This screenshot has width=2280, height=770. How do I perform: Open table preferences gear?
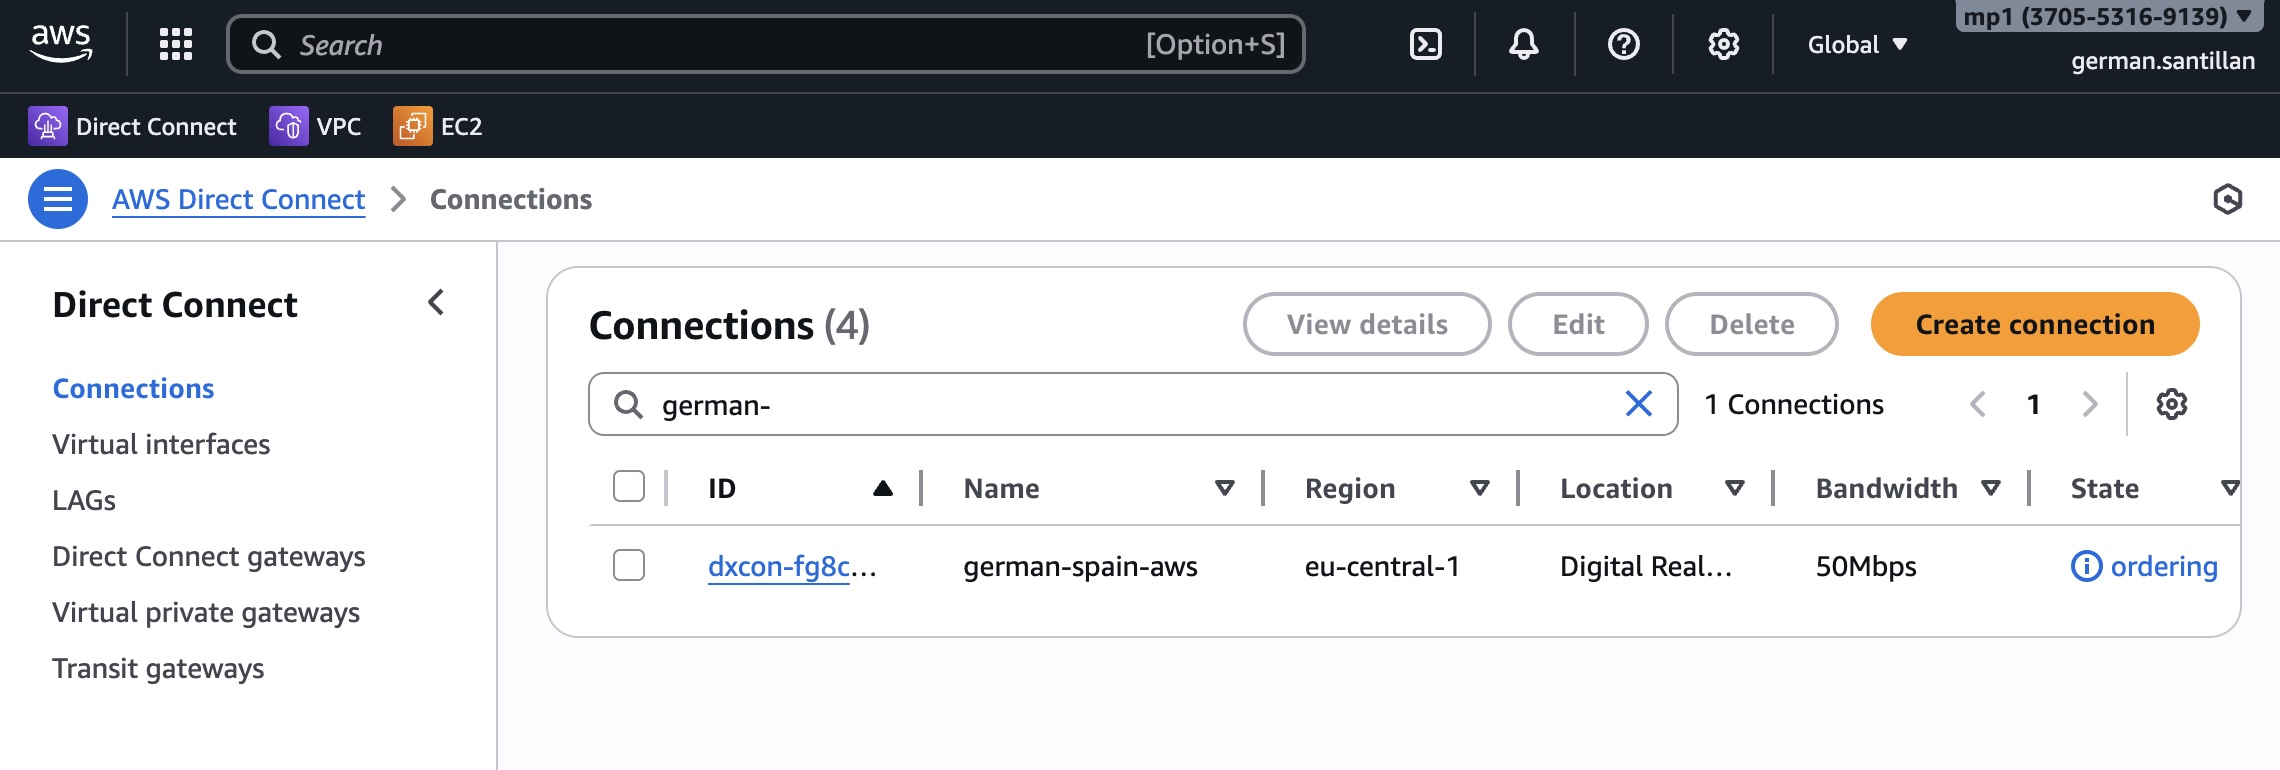coord(2171,404)
